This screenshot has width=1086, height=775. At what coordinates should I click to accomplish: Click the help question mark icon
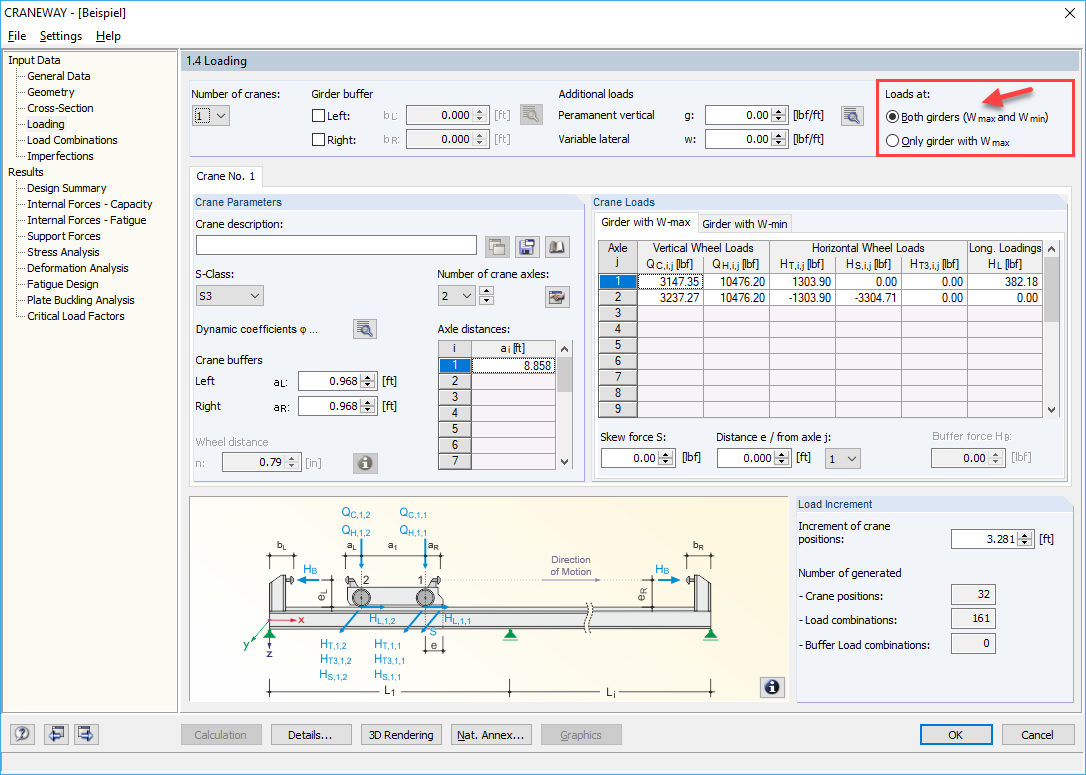[21, 734]
